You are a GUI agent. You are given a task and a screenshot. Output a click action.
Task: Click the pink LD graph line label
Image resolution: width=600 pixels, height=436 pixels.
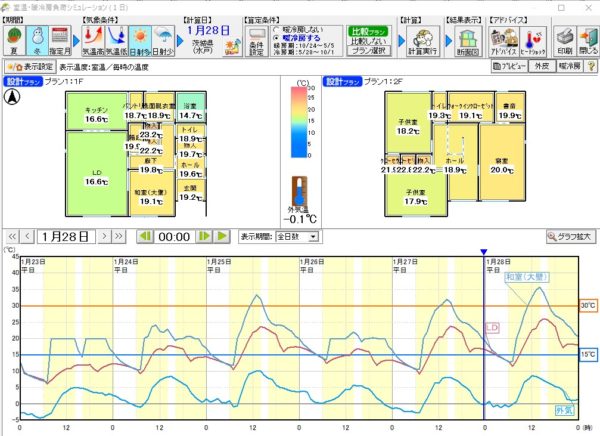(492, 328)
